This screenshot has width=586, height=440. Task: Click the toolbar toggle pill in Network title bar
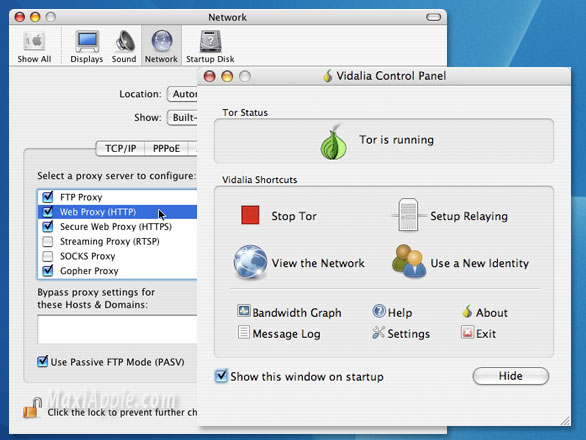pyautogui.click(x=434, y=17)
